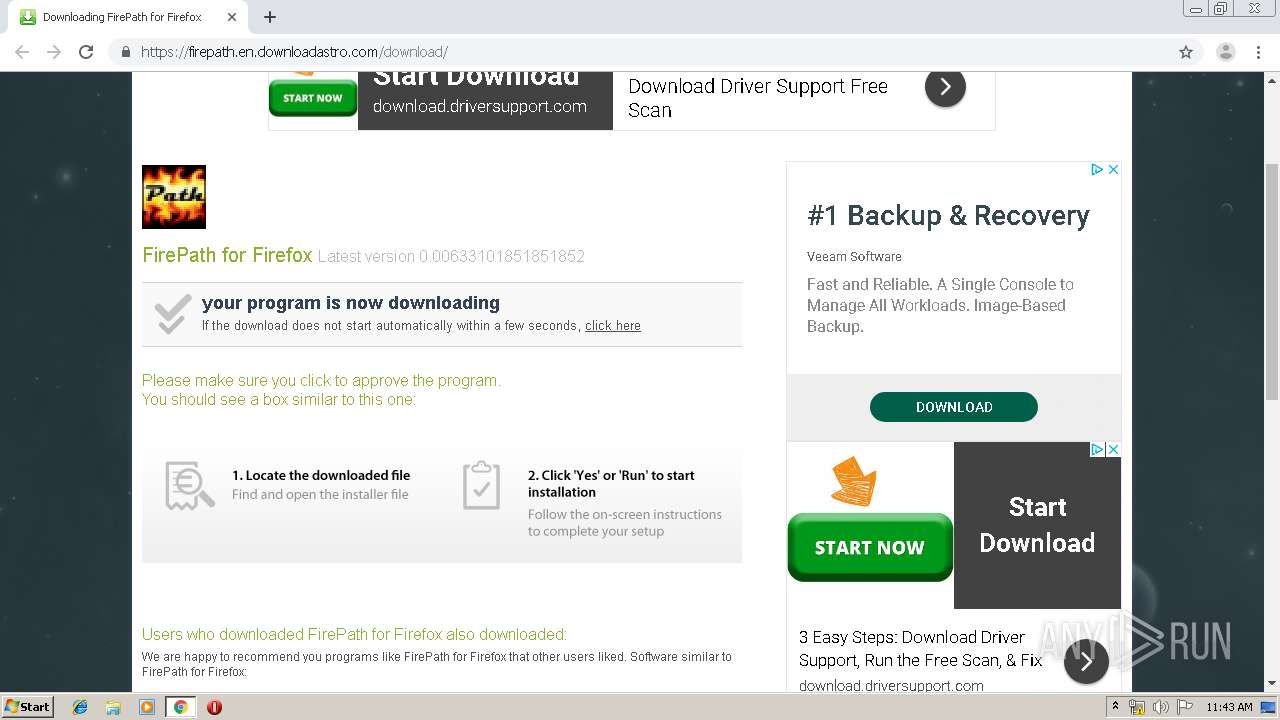This screenshot has width=1280, height=720.
Task: Click the green DOWNLOAD button in Veeam ad
Action: pos(954,407)
